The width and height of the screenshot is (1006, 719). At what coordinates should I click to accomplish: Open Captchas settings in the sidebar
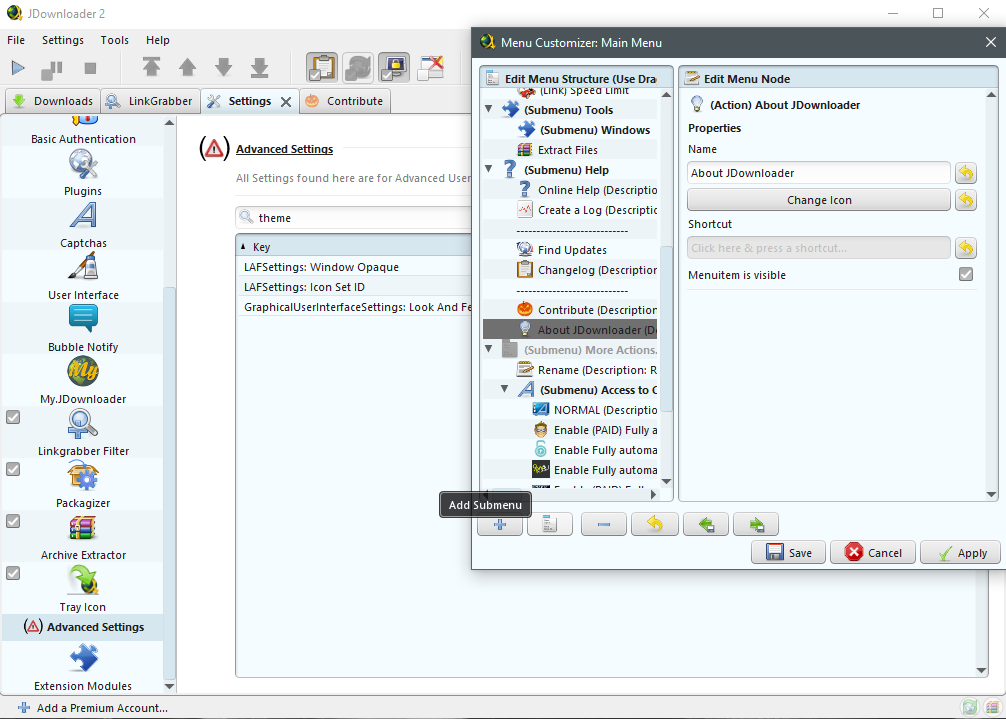pos(83,224)
